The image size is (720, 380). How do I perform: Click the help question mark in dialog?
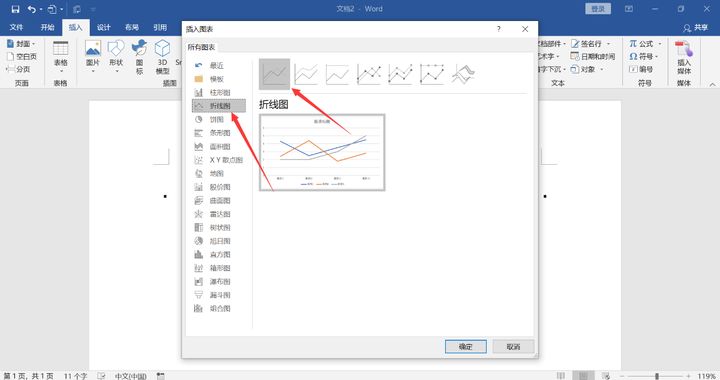[499, 29]
